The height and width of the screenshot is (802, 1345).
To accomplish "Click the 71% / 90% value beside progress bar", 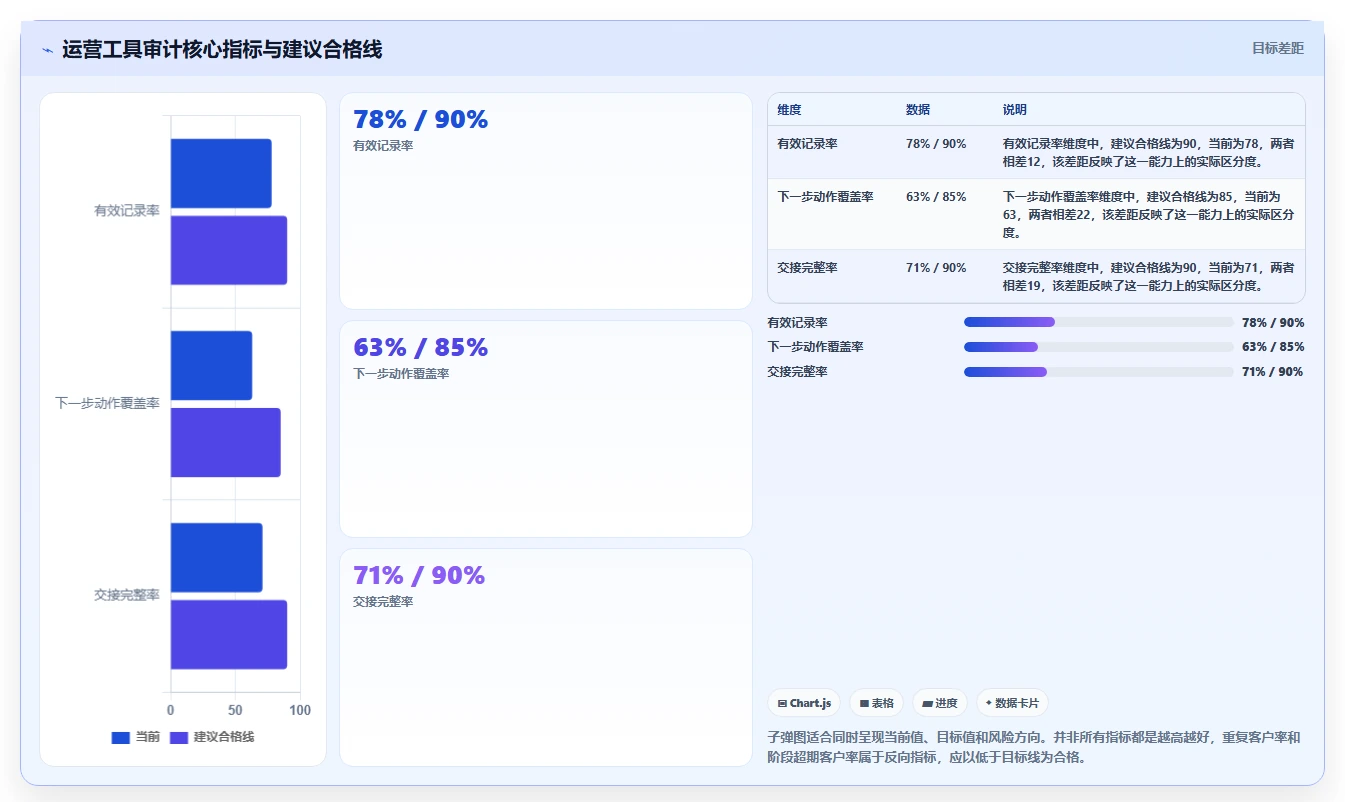I will (x=1273, y=372).
